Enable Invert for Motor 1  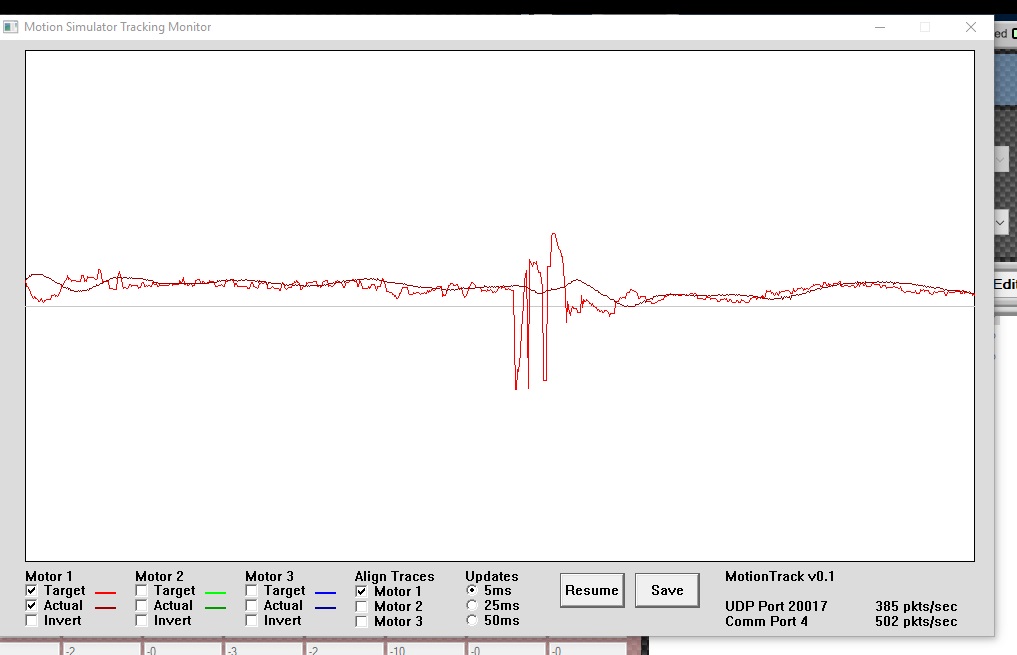(32, 621)
